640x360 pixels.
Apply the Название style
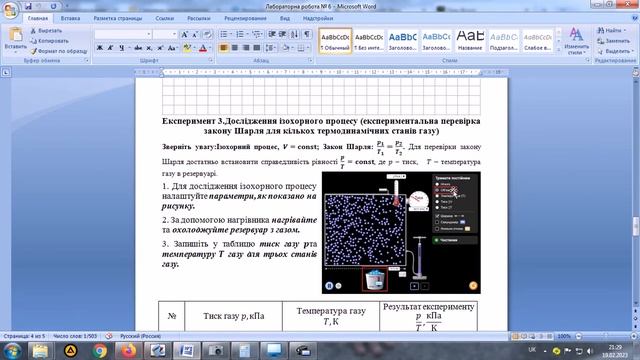470,41
